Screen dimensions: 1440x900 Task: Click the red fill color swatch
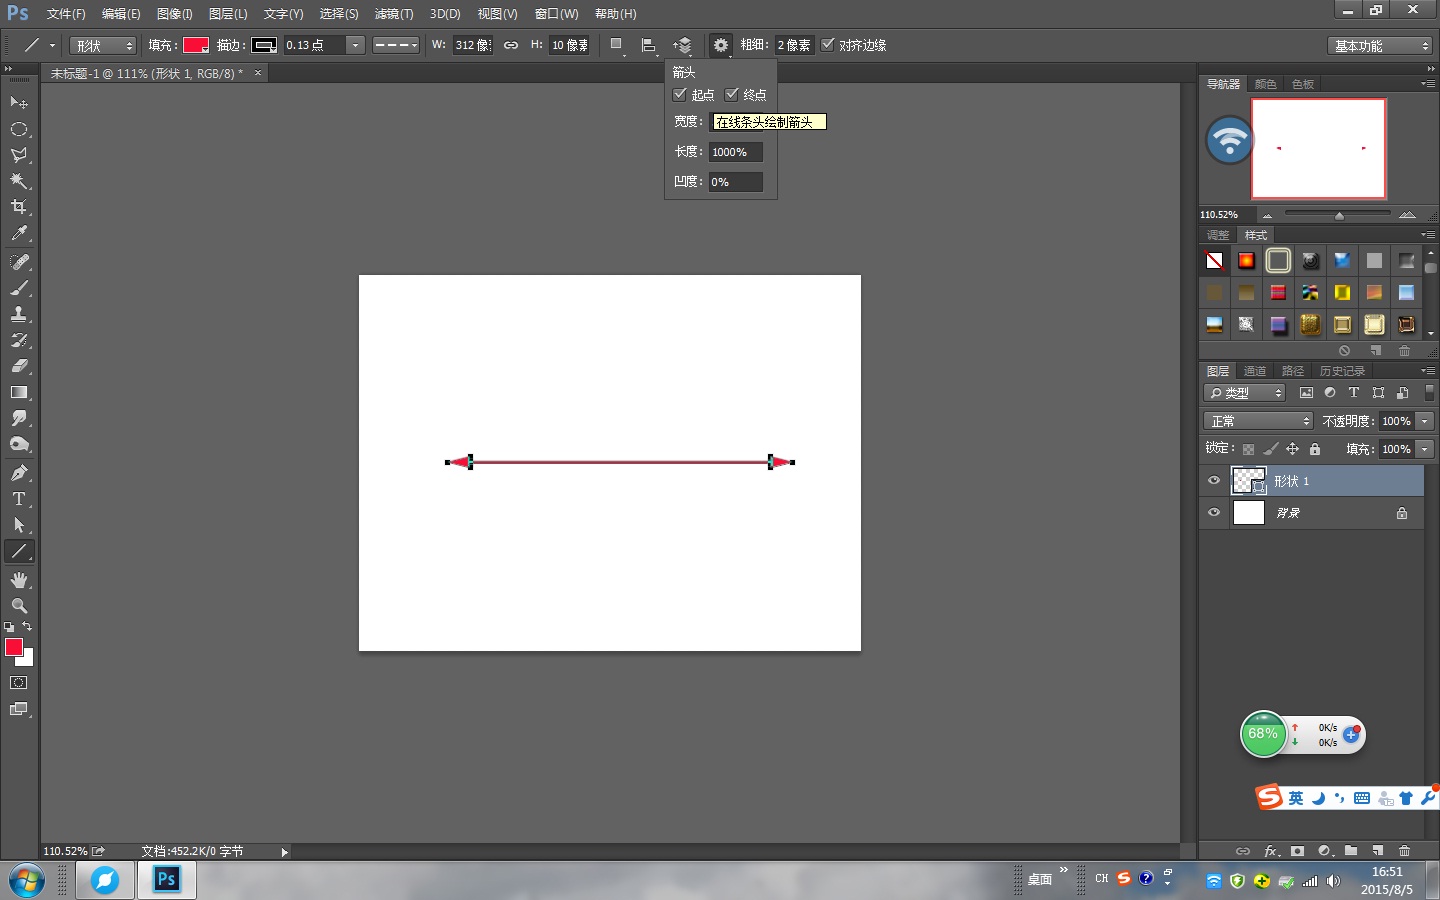tap(195, 45)
